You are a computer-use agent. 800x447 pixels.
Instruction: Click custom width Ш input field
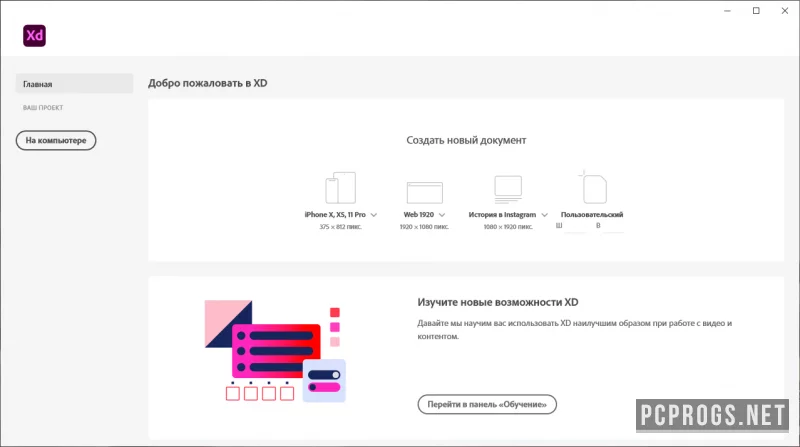pyautogui.click(x=576, y=226)
